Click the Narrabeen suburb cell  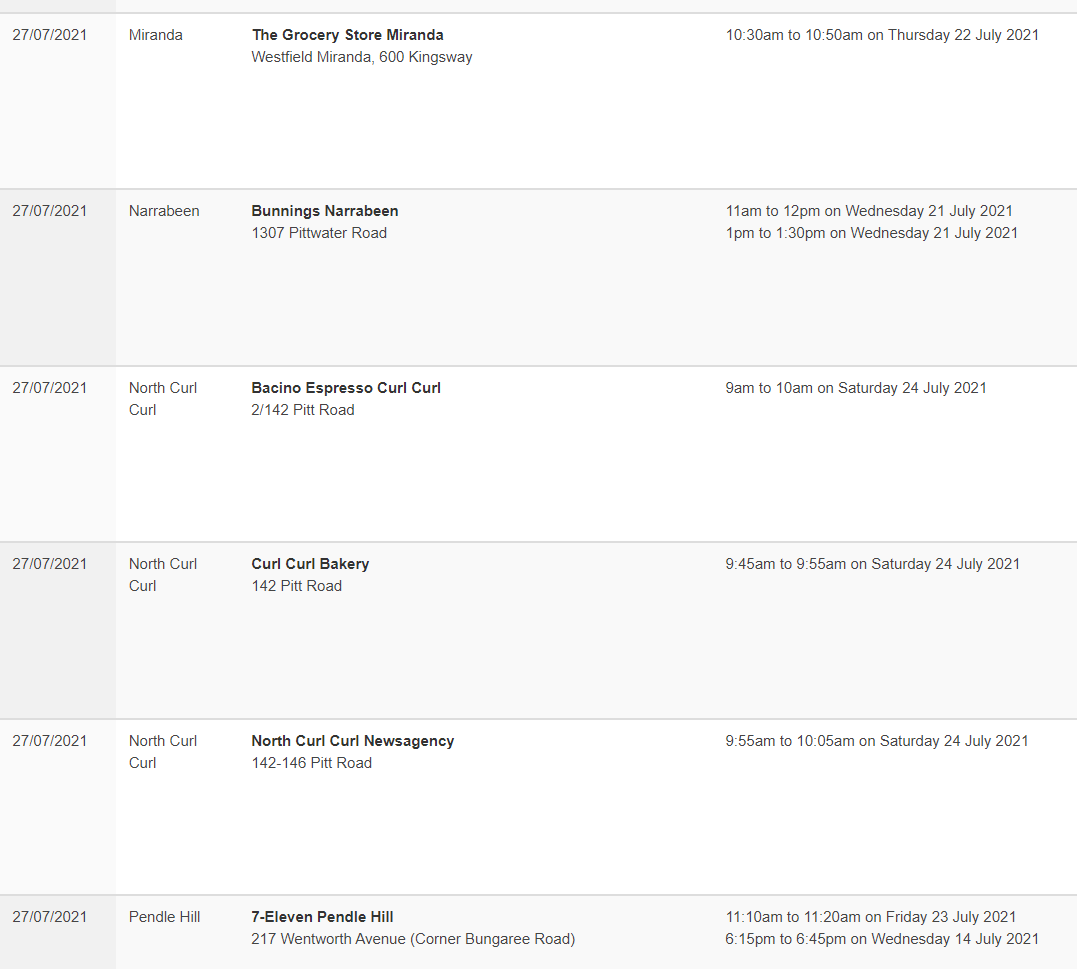[x=164, y=211]
